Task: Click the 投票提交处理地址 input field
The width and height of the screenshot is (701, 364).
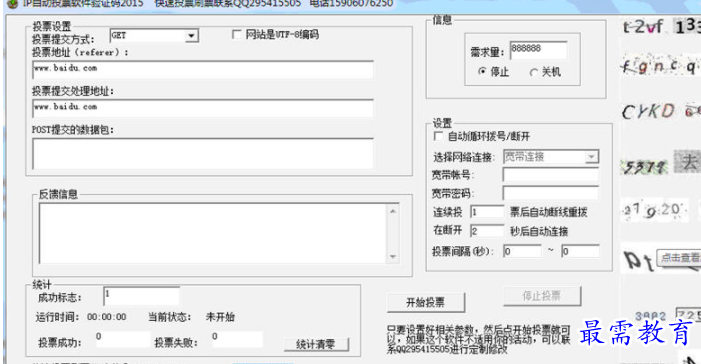Action: [x=203, y=108]
